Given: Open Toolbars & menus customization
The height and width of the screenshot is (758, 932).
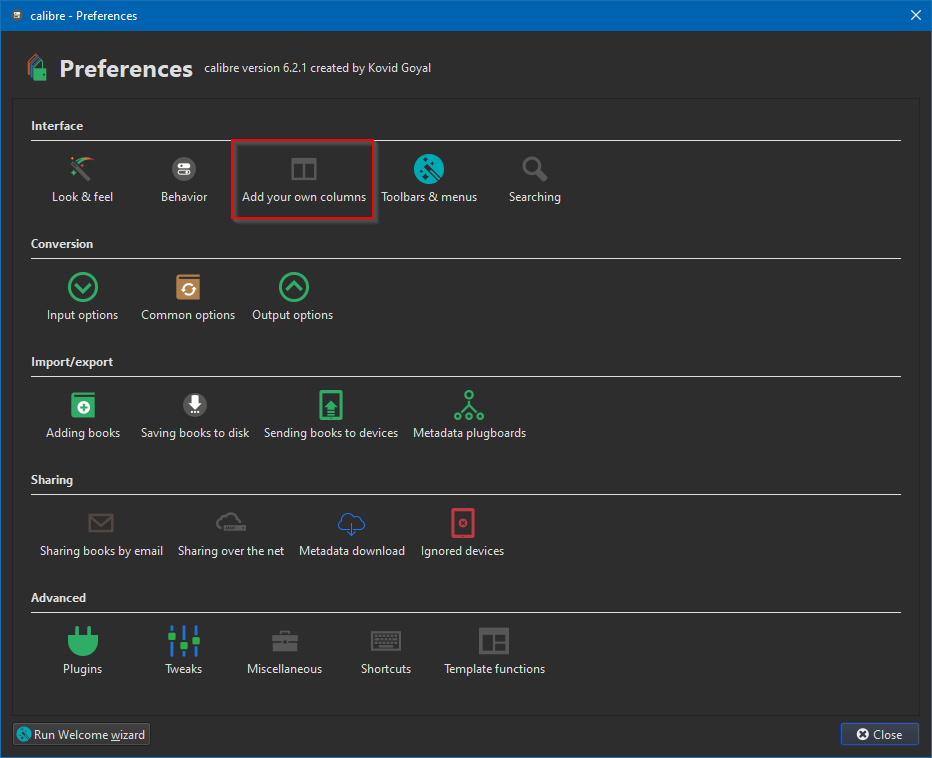Looking at the screenshot, I should tap(429, 180).
